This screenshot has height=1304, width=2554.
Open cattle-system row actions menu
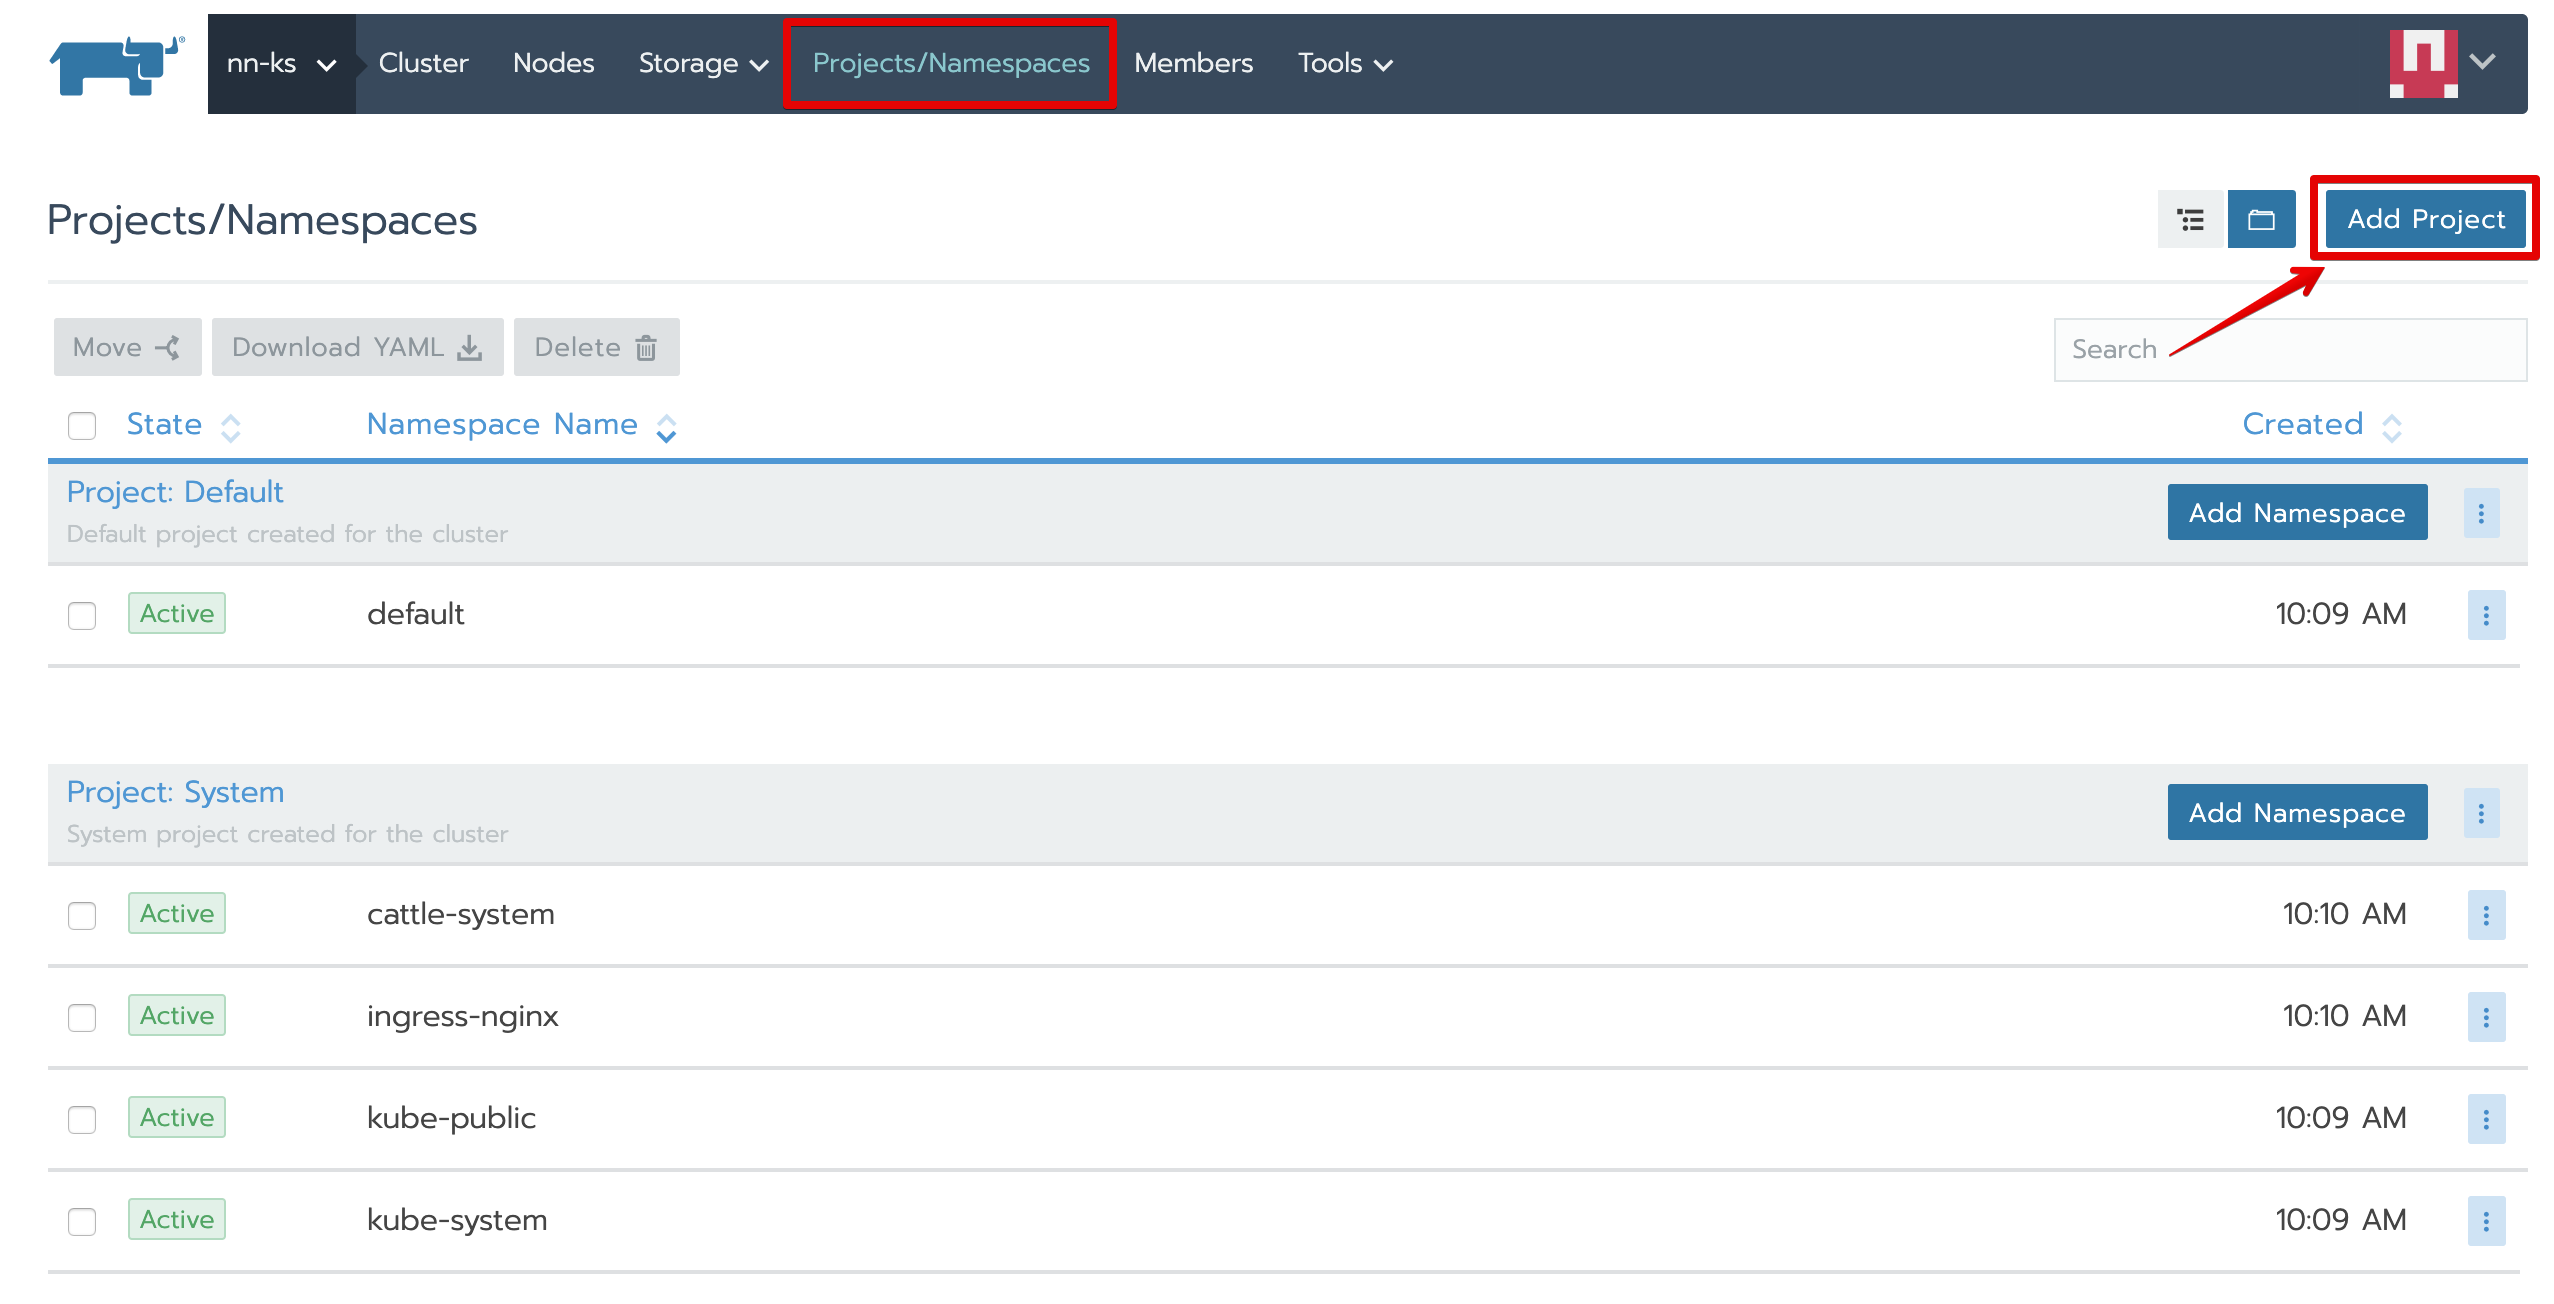[2486, 915]
